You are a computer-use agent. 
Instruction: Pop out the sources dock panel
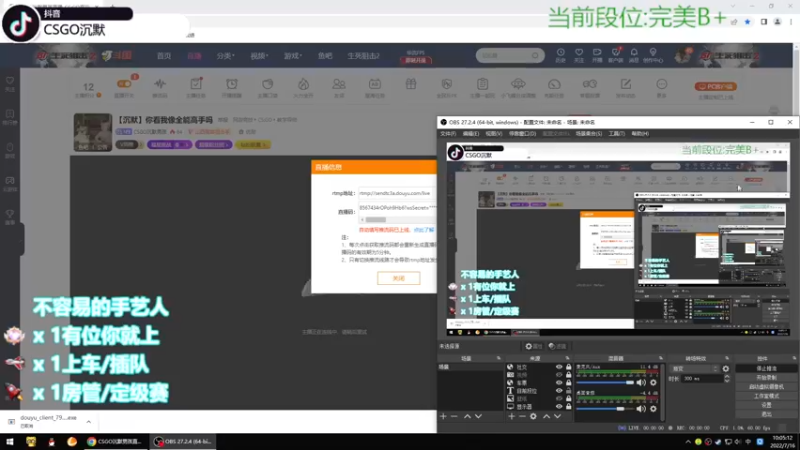point(567,358)
